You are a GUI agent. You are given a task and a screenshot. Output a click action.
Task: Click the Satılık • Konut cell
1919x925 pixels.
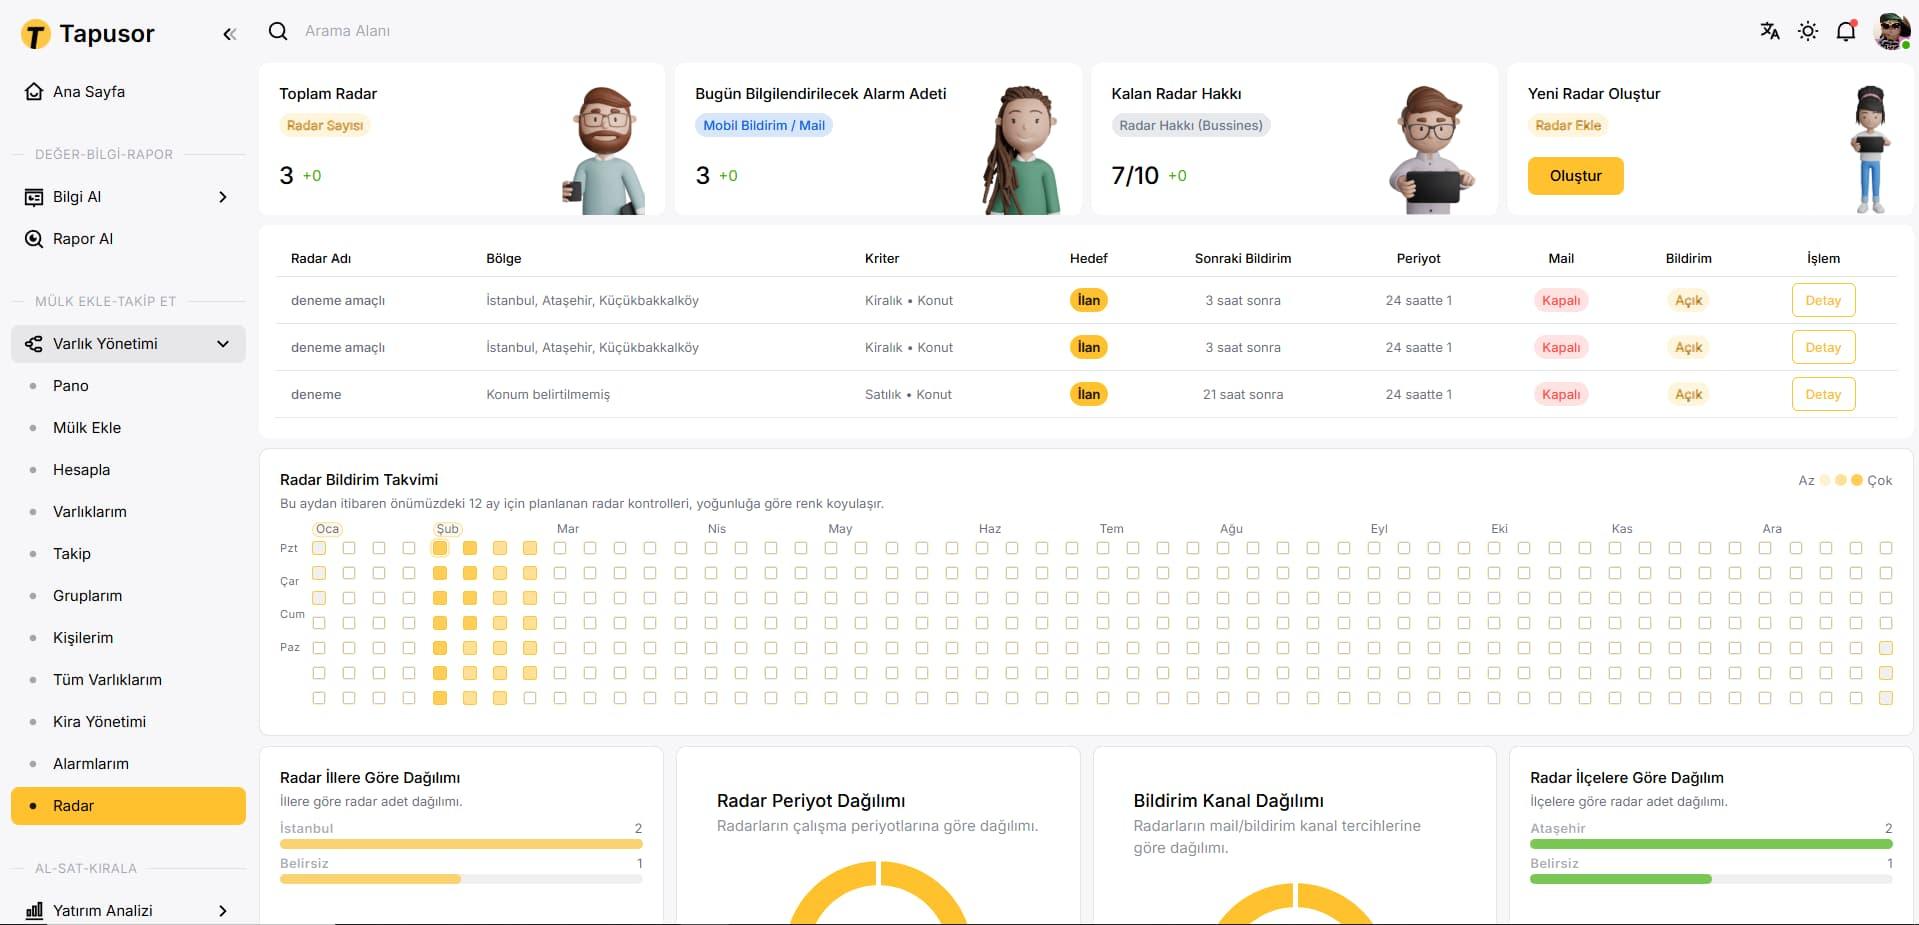[x=908, y=394]
